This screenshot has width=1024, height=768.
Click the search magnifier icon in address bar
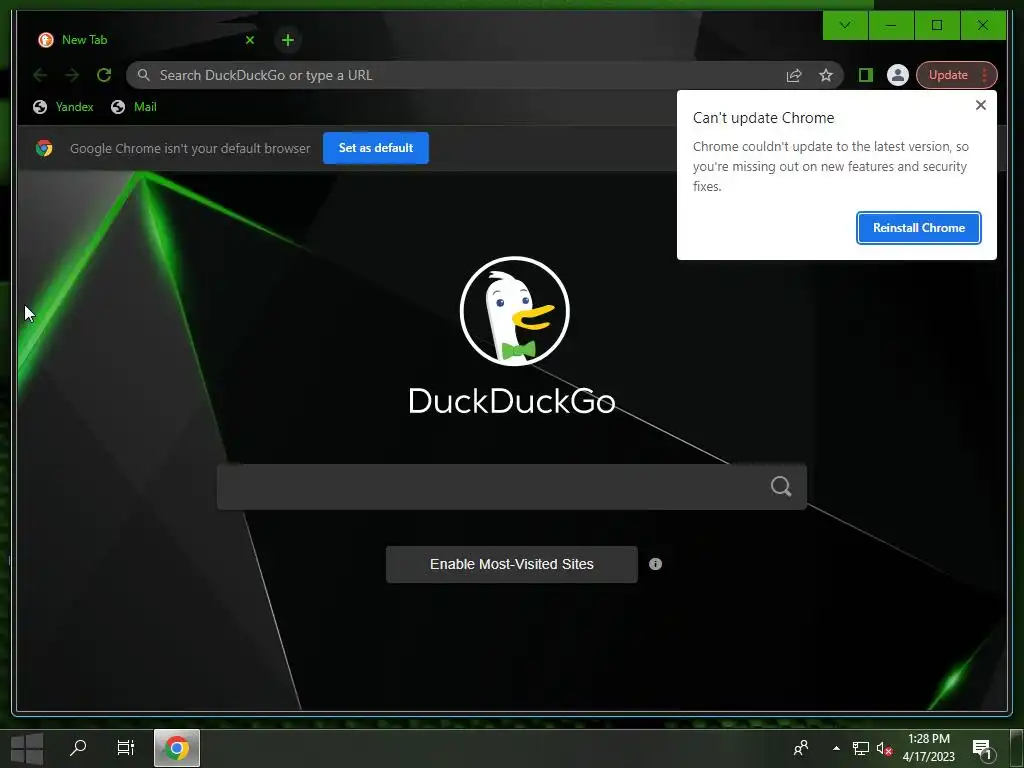point(144,74)
